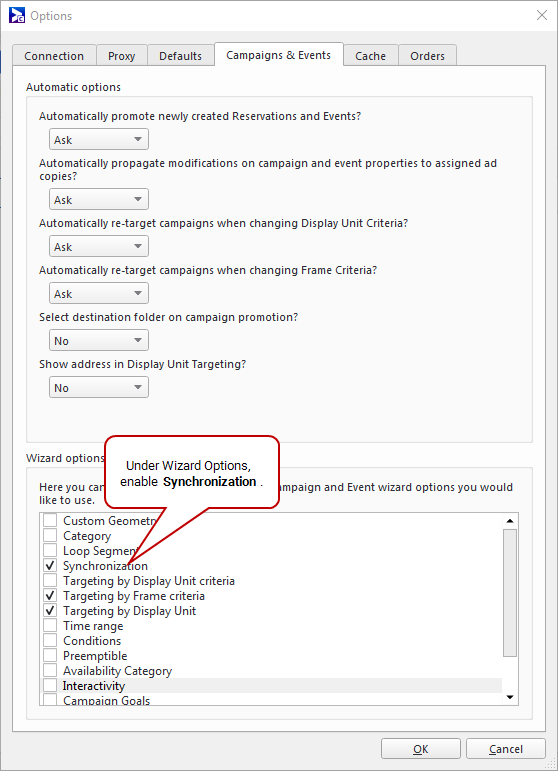Enable the Preemptible wizard option
Image resolution: width=558 pixels, height=771 pixels.
tap(50, 656)
